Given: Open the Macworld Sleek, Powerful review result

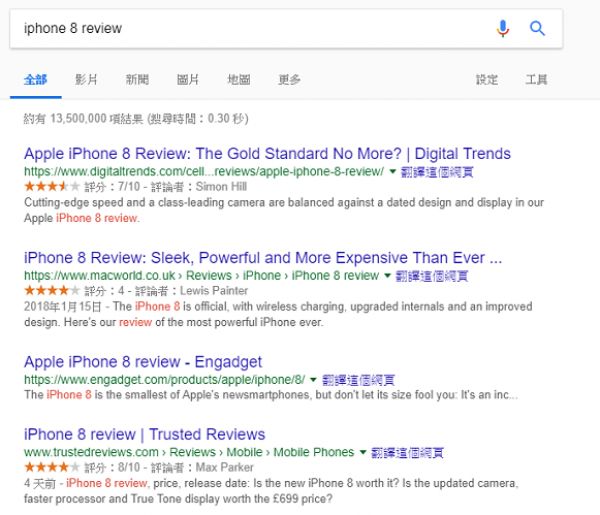Looking at the screenshot, I should click(263, 258).
